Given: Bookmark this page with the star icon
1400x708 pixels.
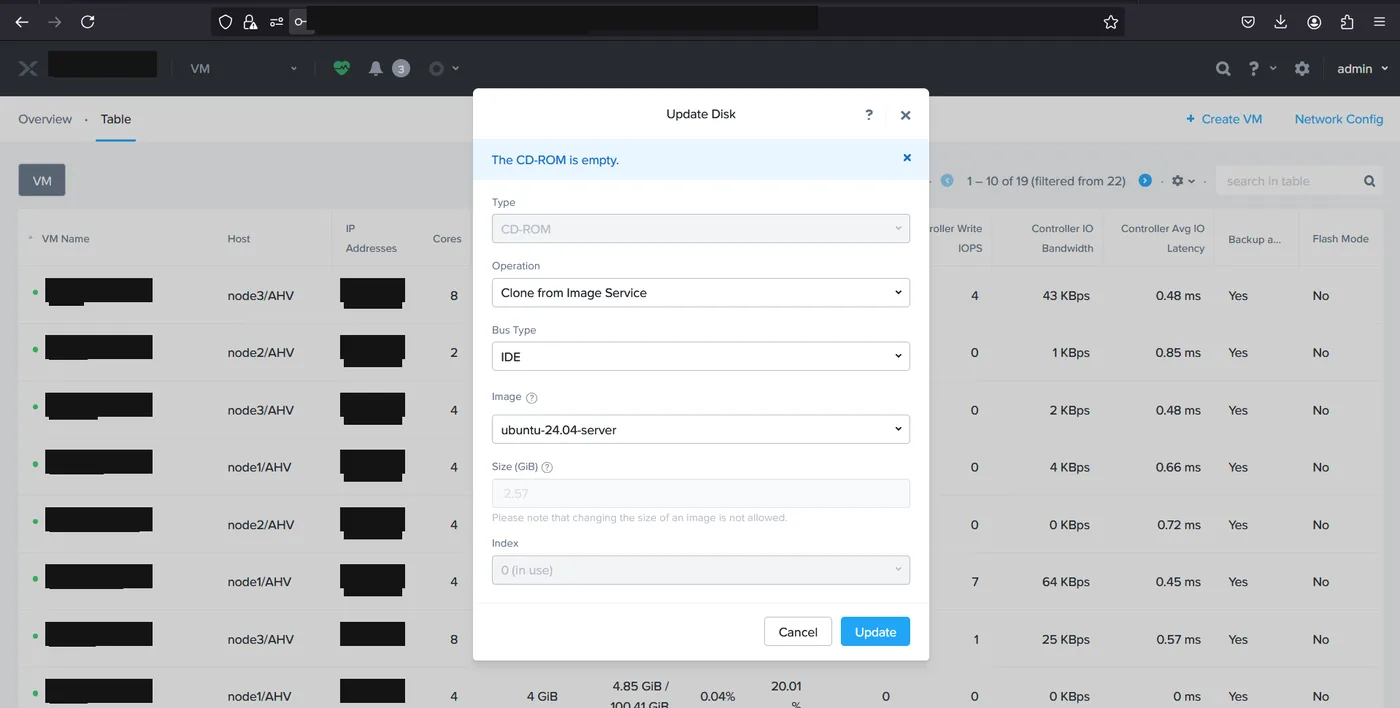Looking at the screenshot, I should tap(1111, 22).
